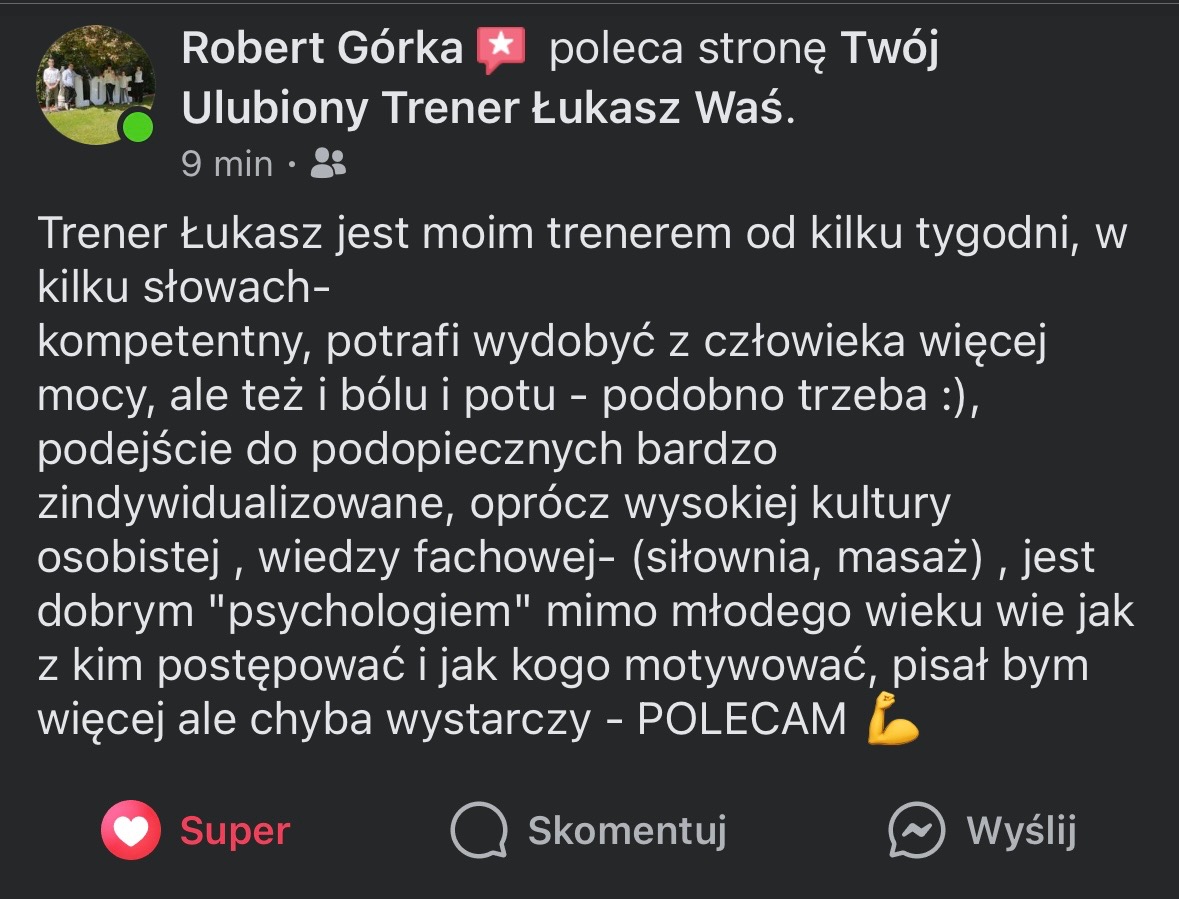This screenshot has height=899, width=1179.
Task: Select the Messenger send icon
Action: click(x=915, y=830)
